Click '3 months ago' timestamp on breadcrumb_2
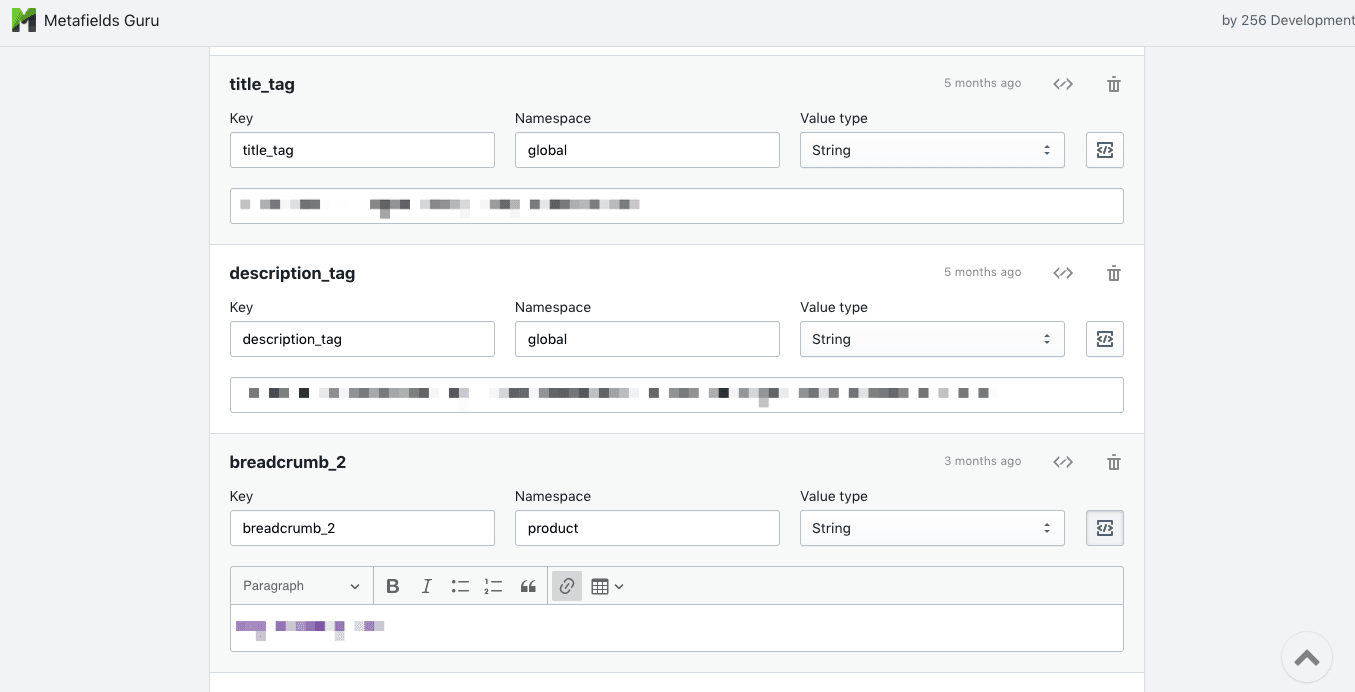This screenshot has height=692, width=1355. pos(983,461)
